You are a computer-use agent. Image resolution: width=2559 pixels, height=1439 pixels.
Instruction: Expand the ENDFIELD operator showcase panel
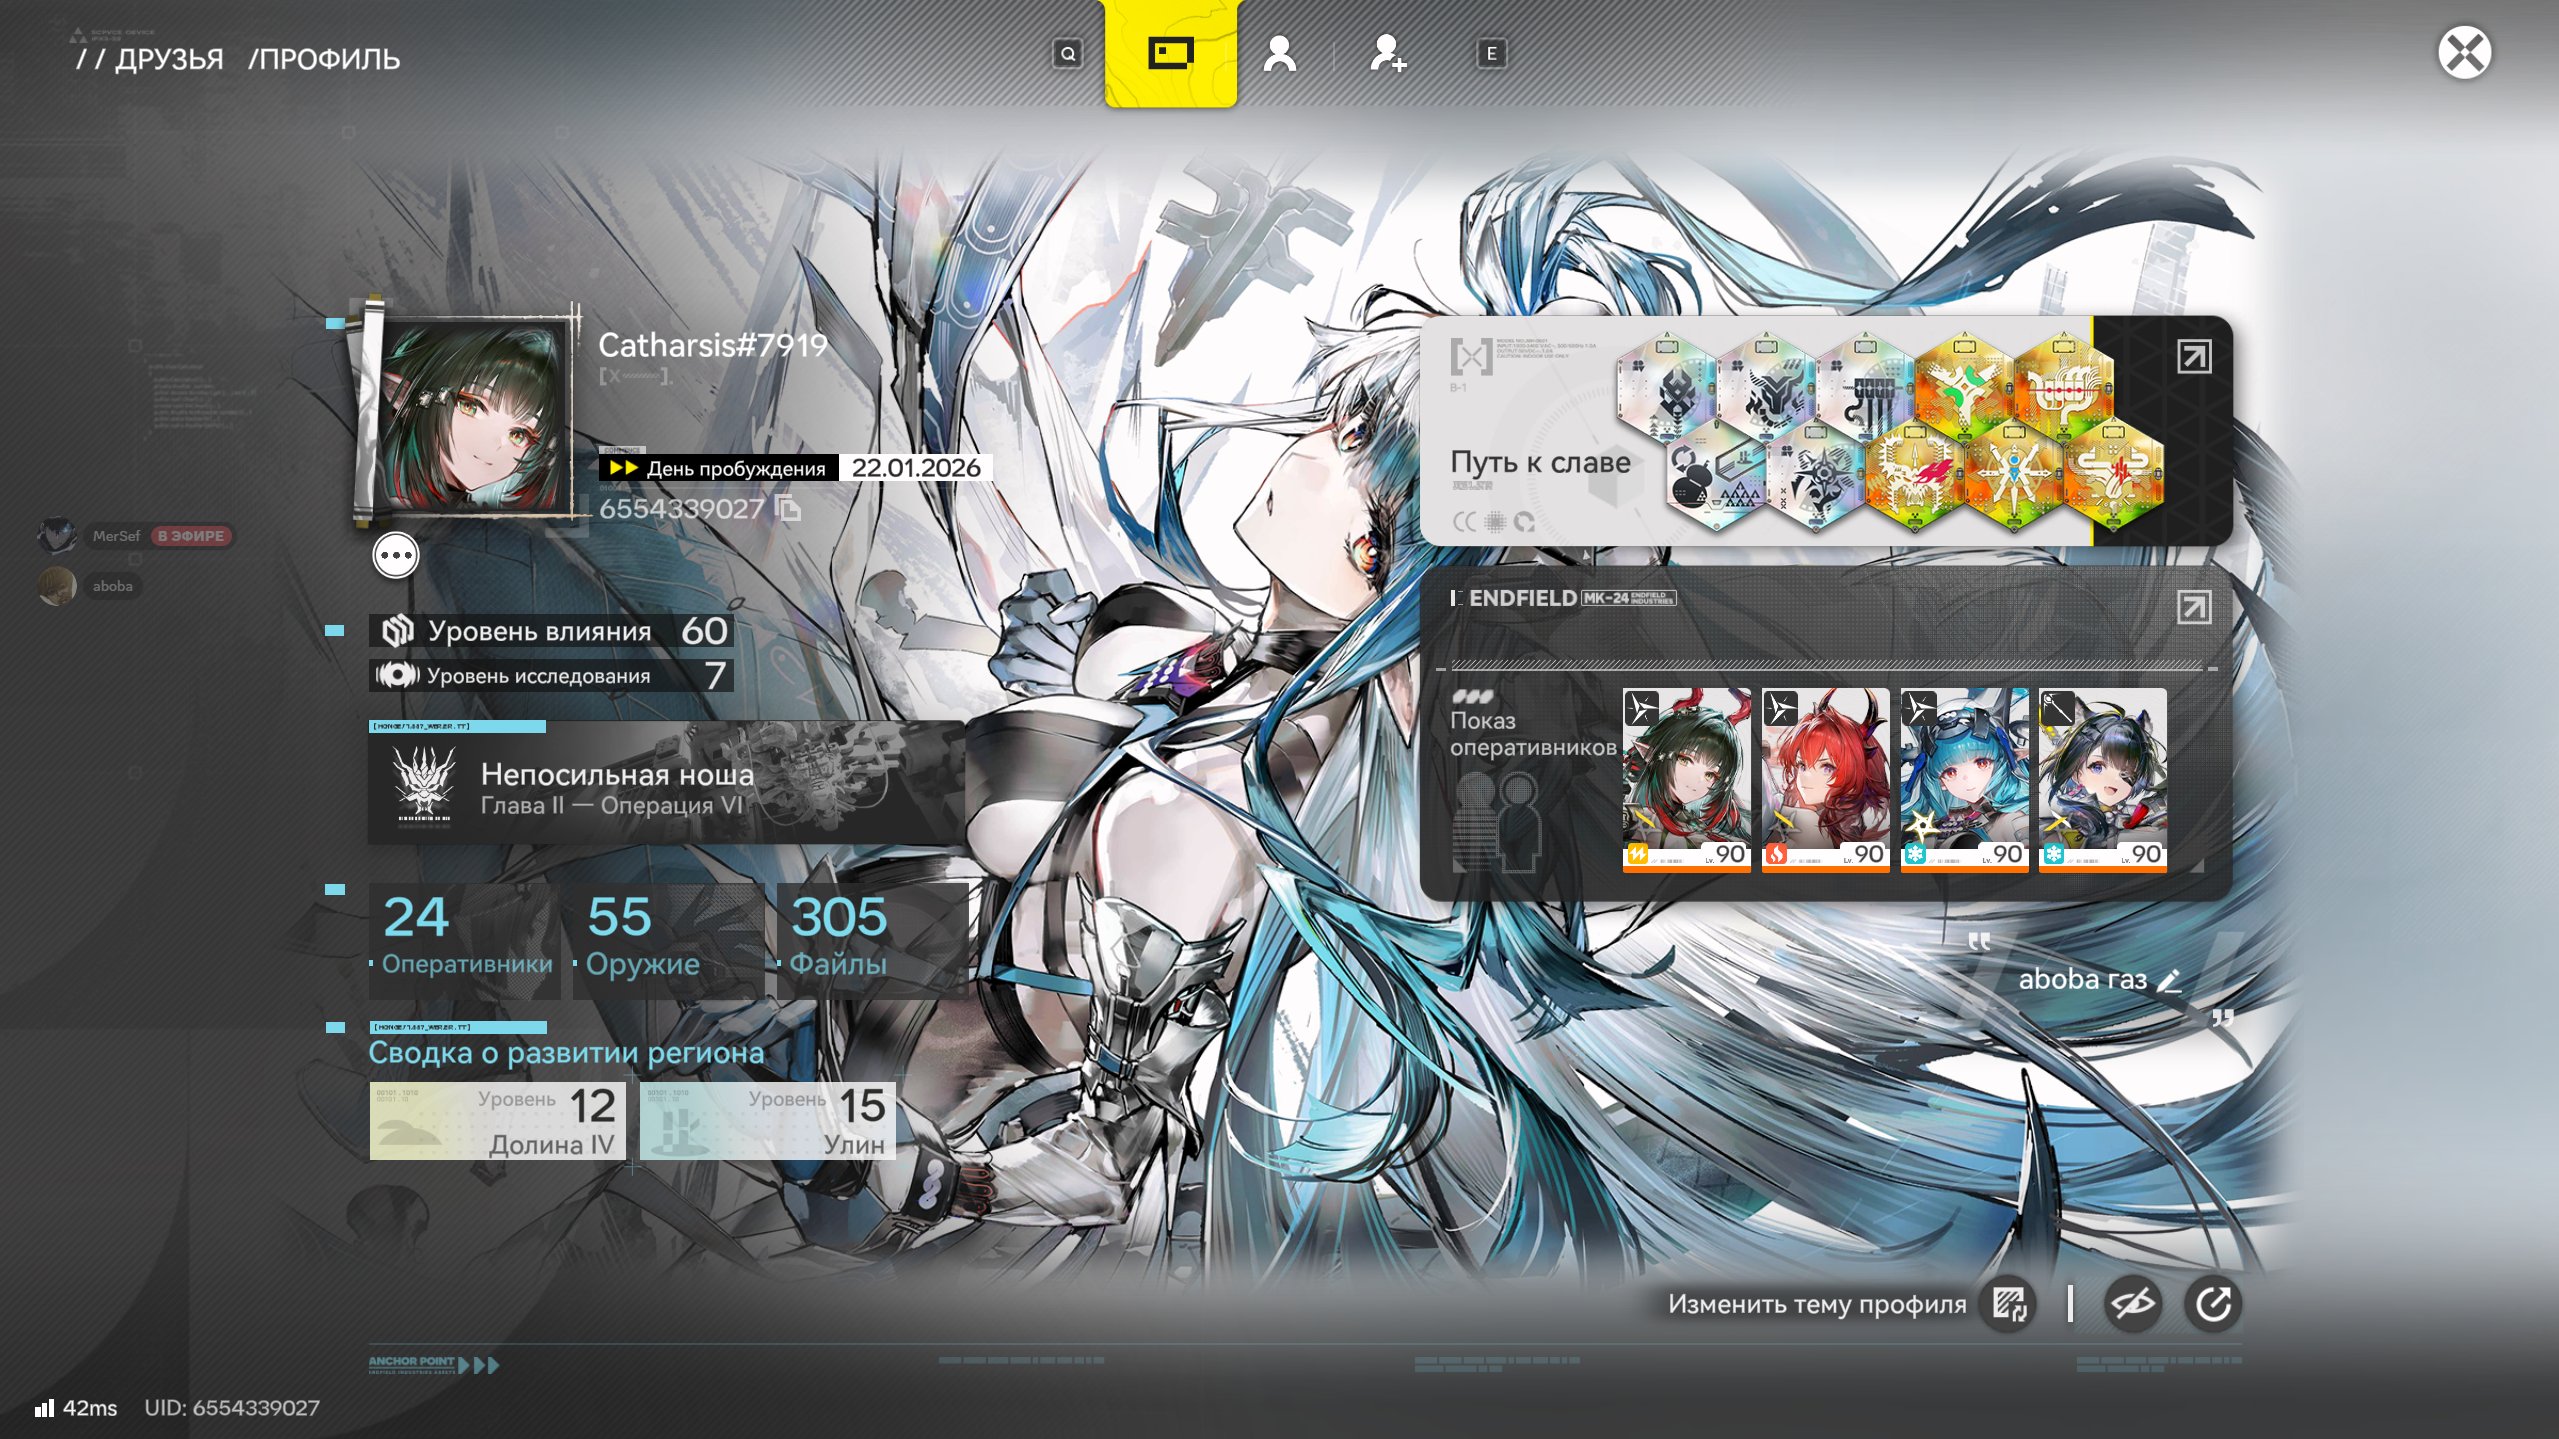pos(2194,607)
